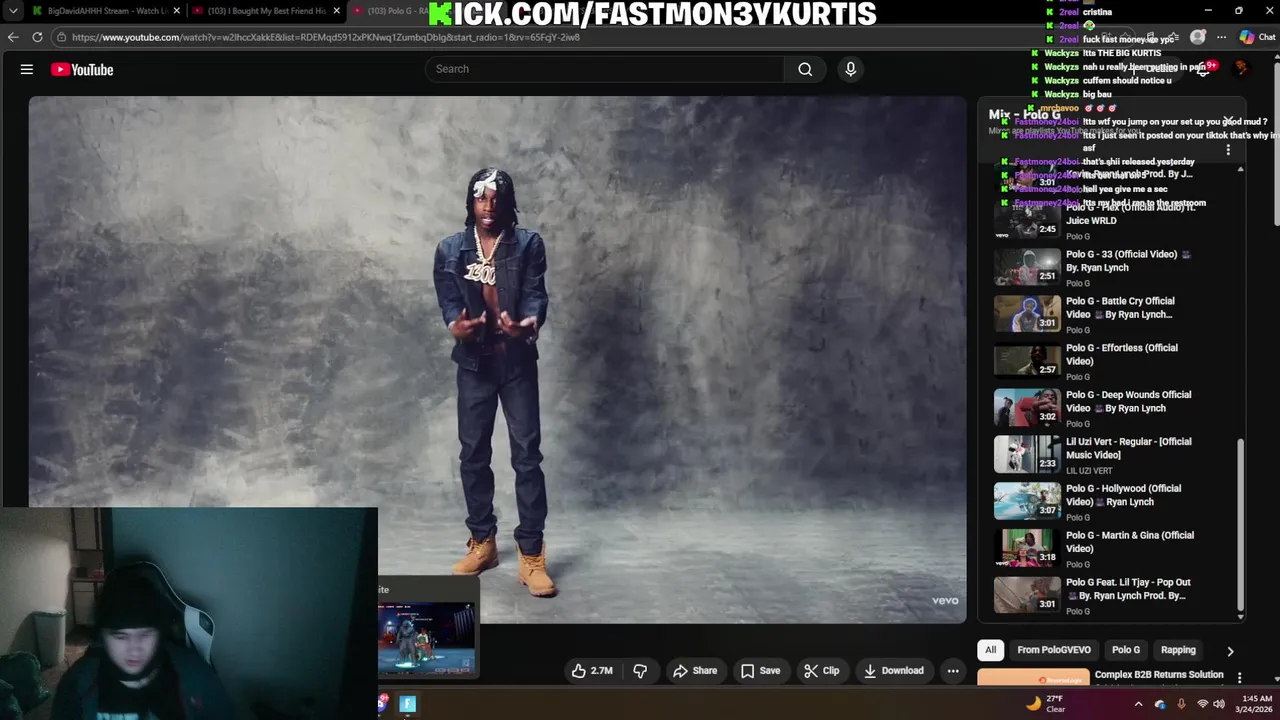The image size is (1280, 720).
Task: Click the magnifier search button
Action: coord(805,69)
